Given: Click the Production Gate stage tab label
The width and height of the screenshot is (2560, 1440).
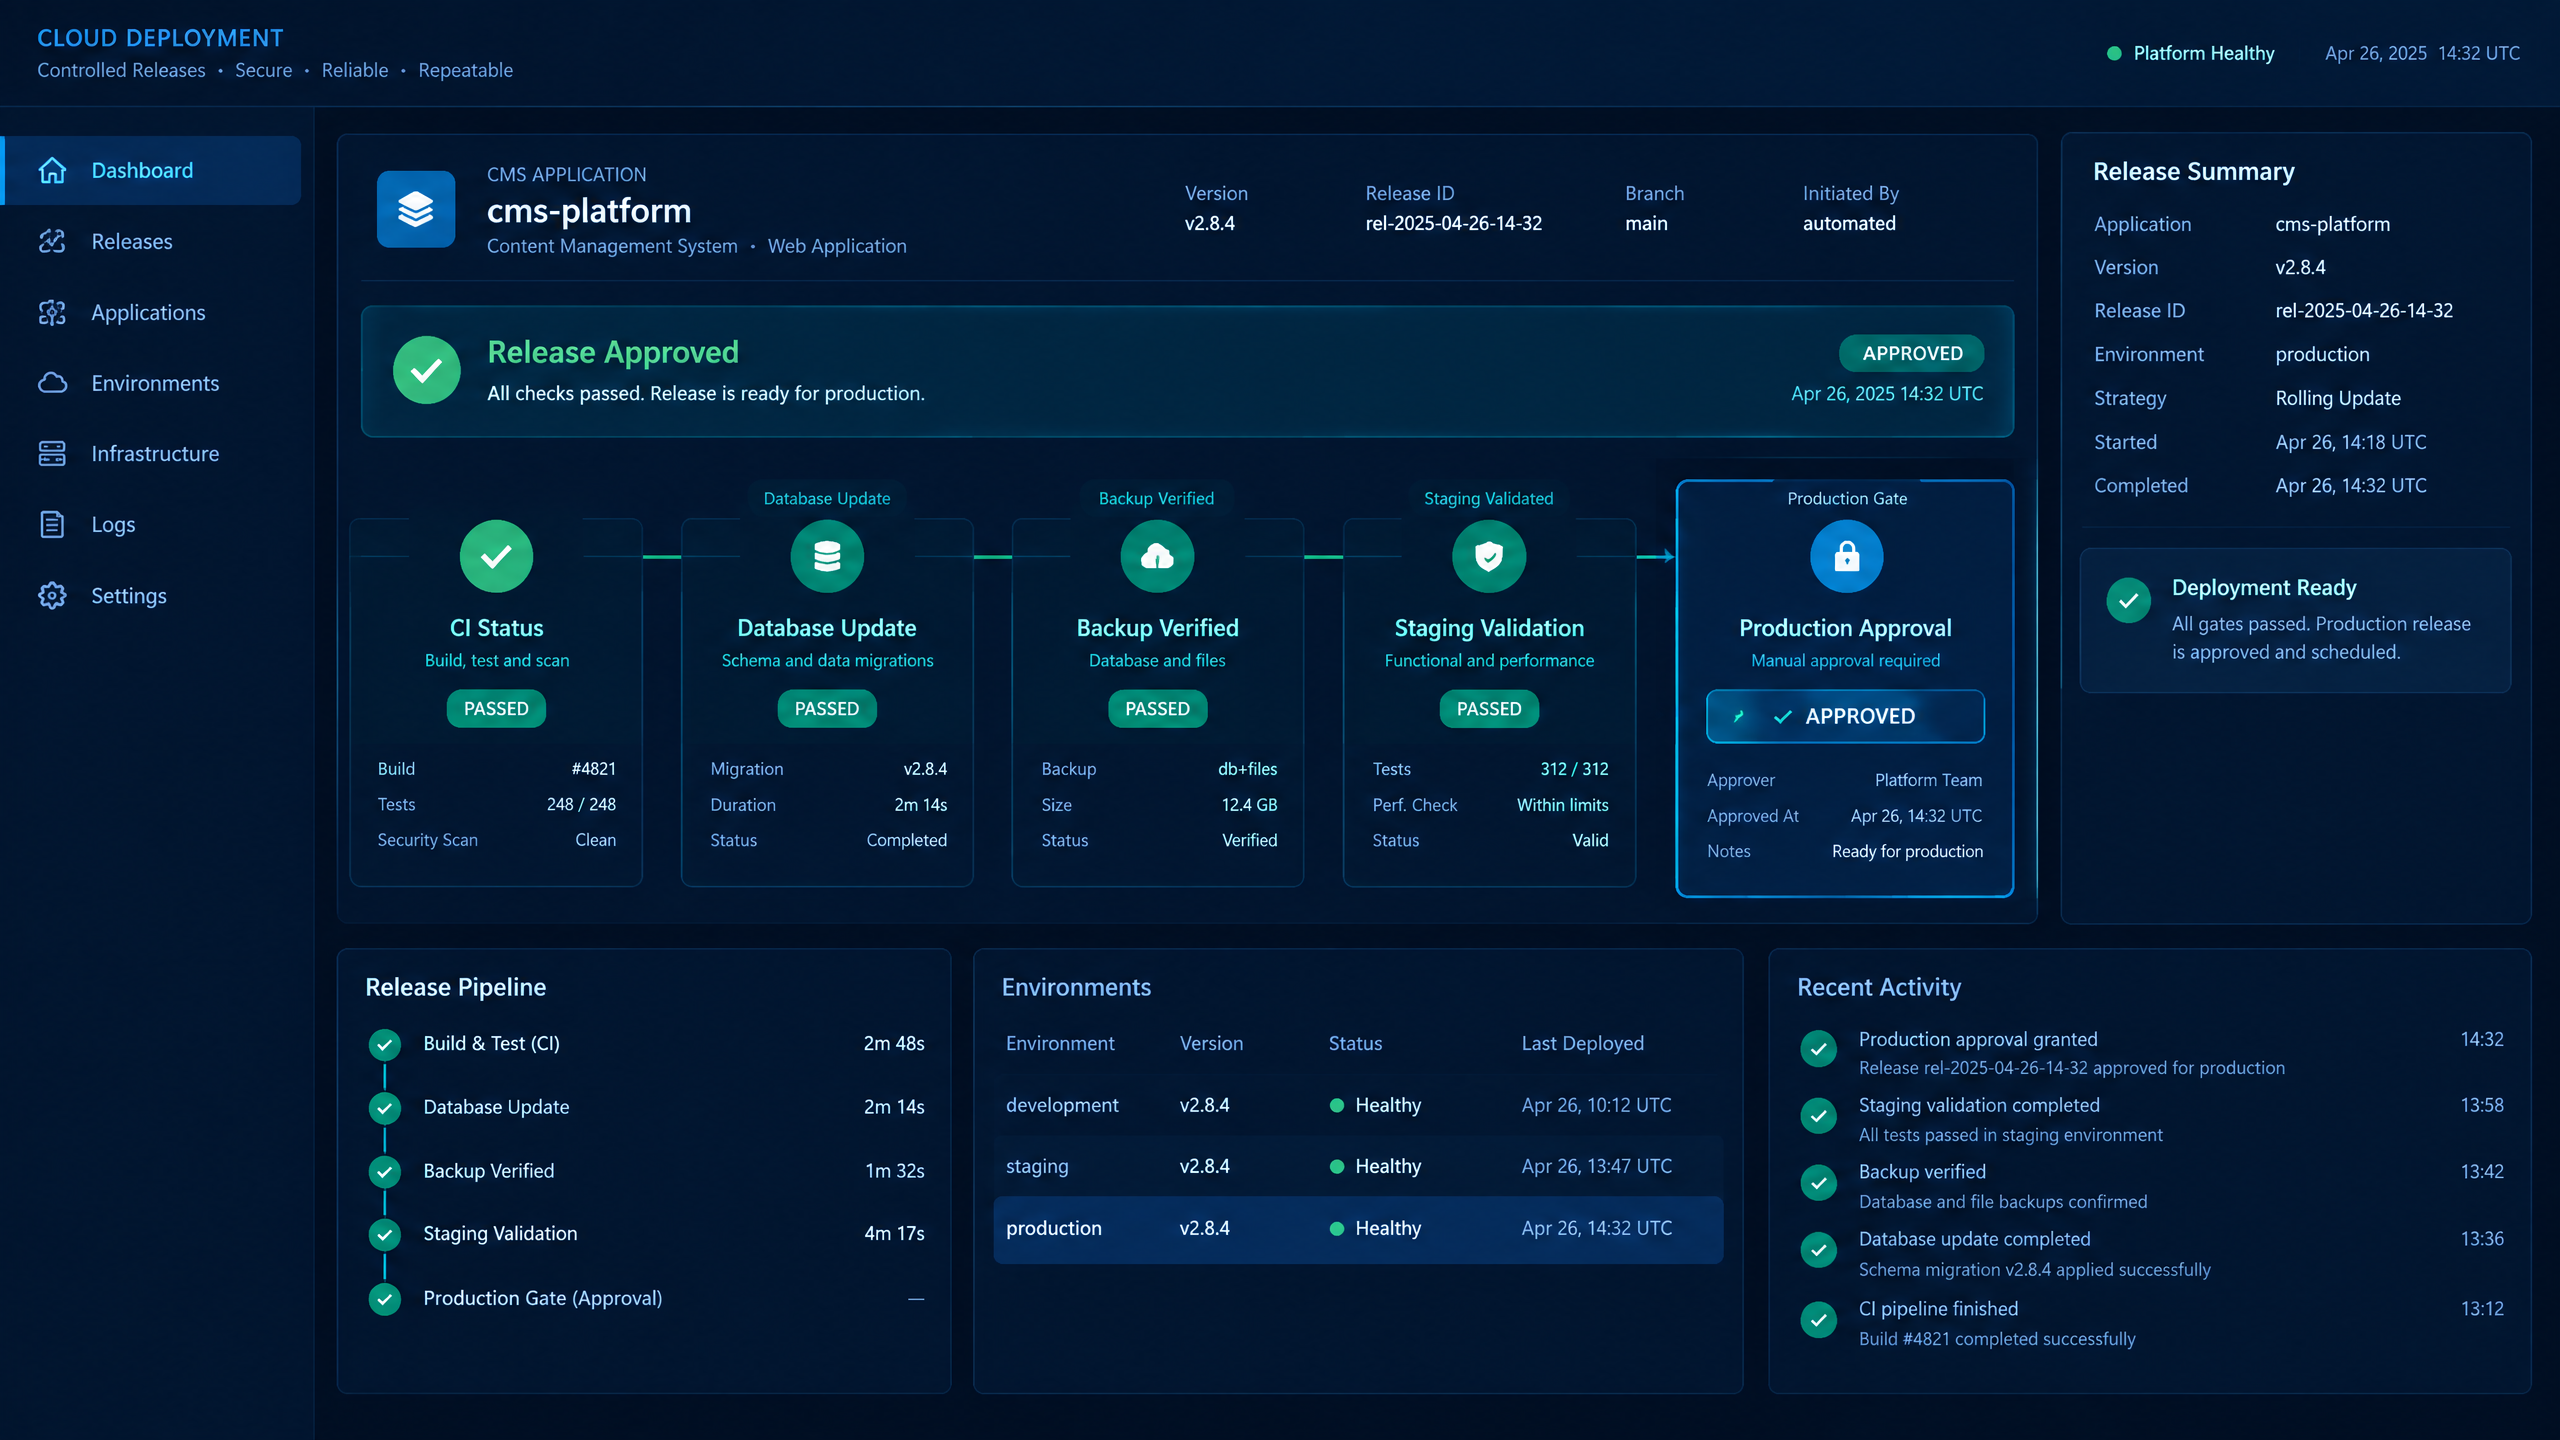Looking at the screenshot, I should [1847, 498].
